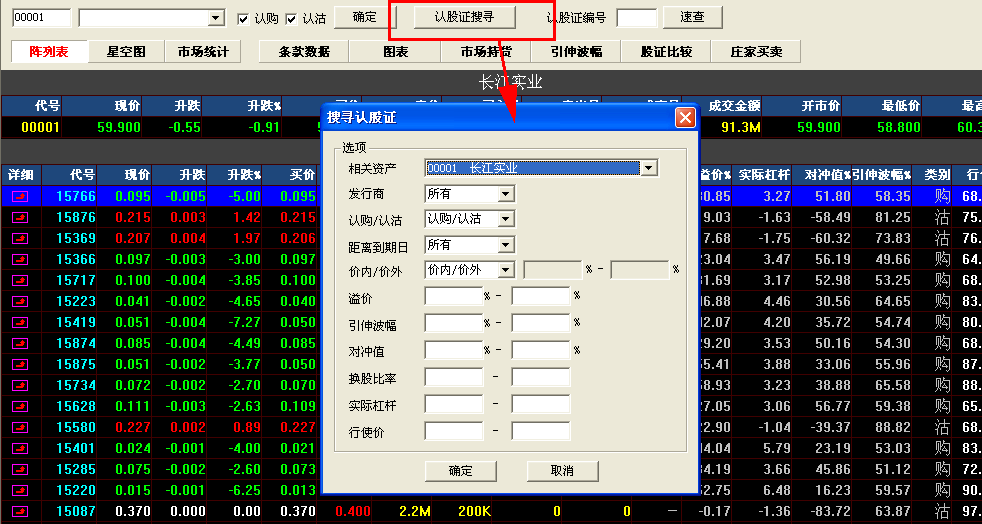Click detail icon for warrant 15876
The image size is (982, 524).
(20, 218)
